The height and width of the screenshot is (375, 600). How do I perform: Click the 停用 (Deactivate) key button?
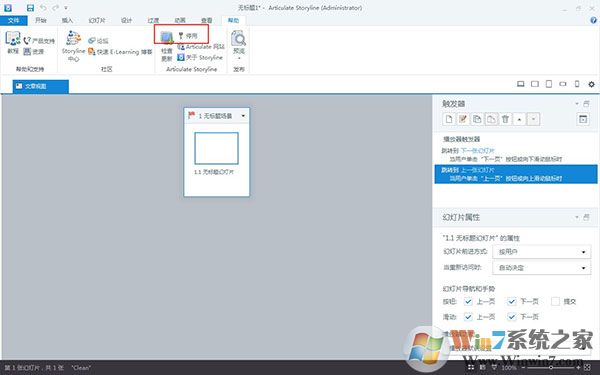click(x=188, y=36)
